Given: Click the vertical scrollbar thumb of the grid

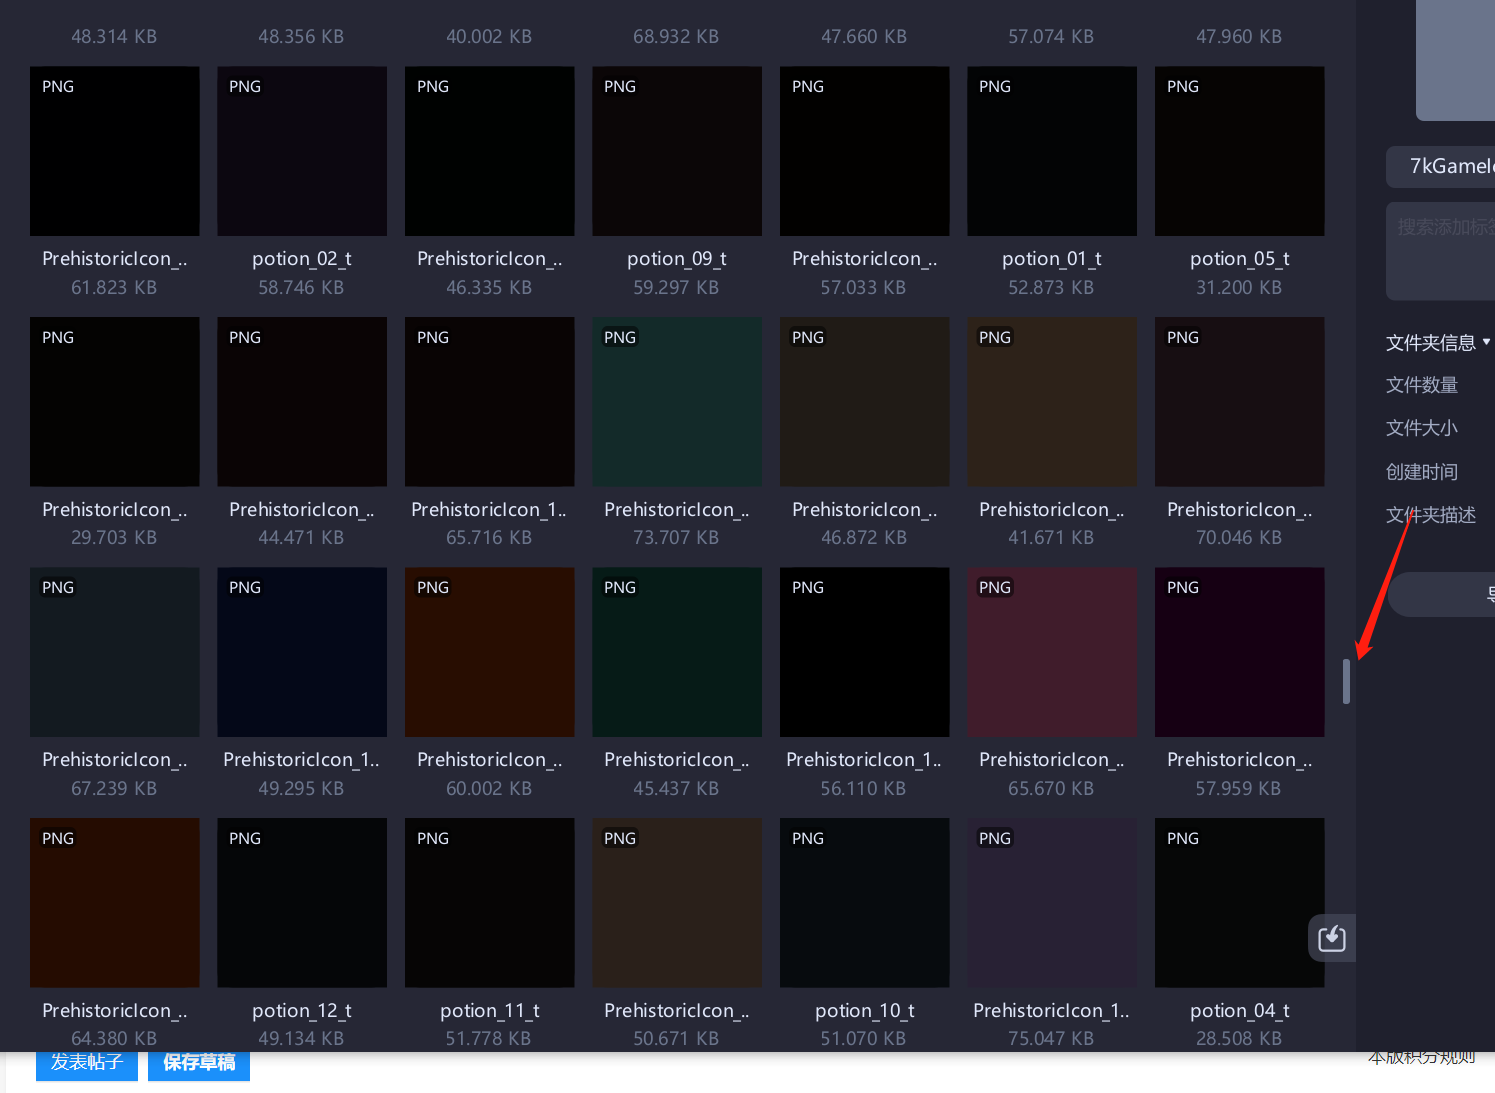Looking at the screenshot, I should click(x=1346, y=682).
